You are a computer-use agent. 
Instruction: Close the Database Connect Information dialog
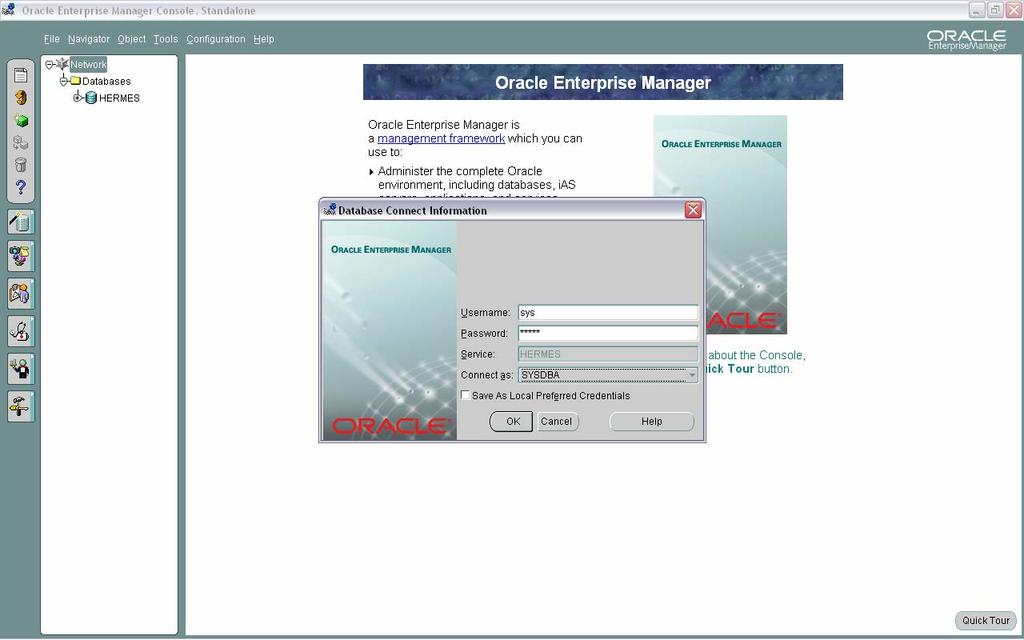pos(693,210)
